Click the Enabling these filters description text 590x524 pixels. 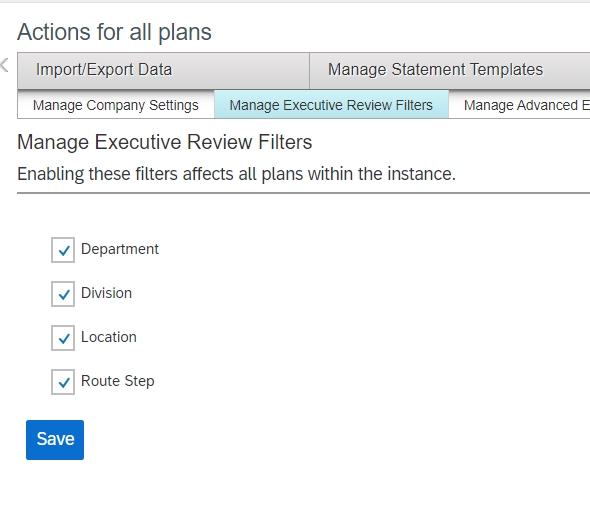click(236, 174)
